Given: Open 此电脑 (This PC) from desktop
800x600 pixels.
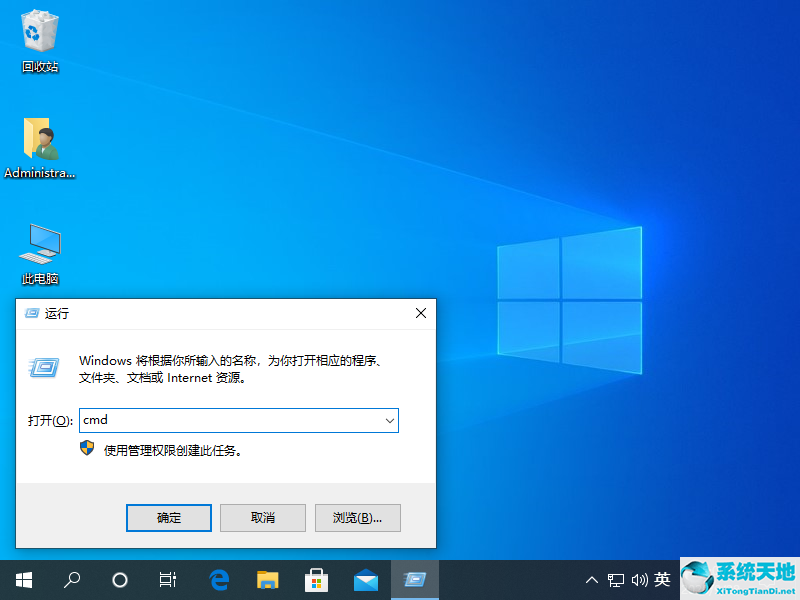Looking at the screenshot, I should tap(38, 248).
